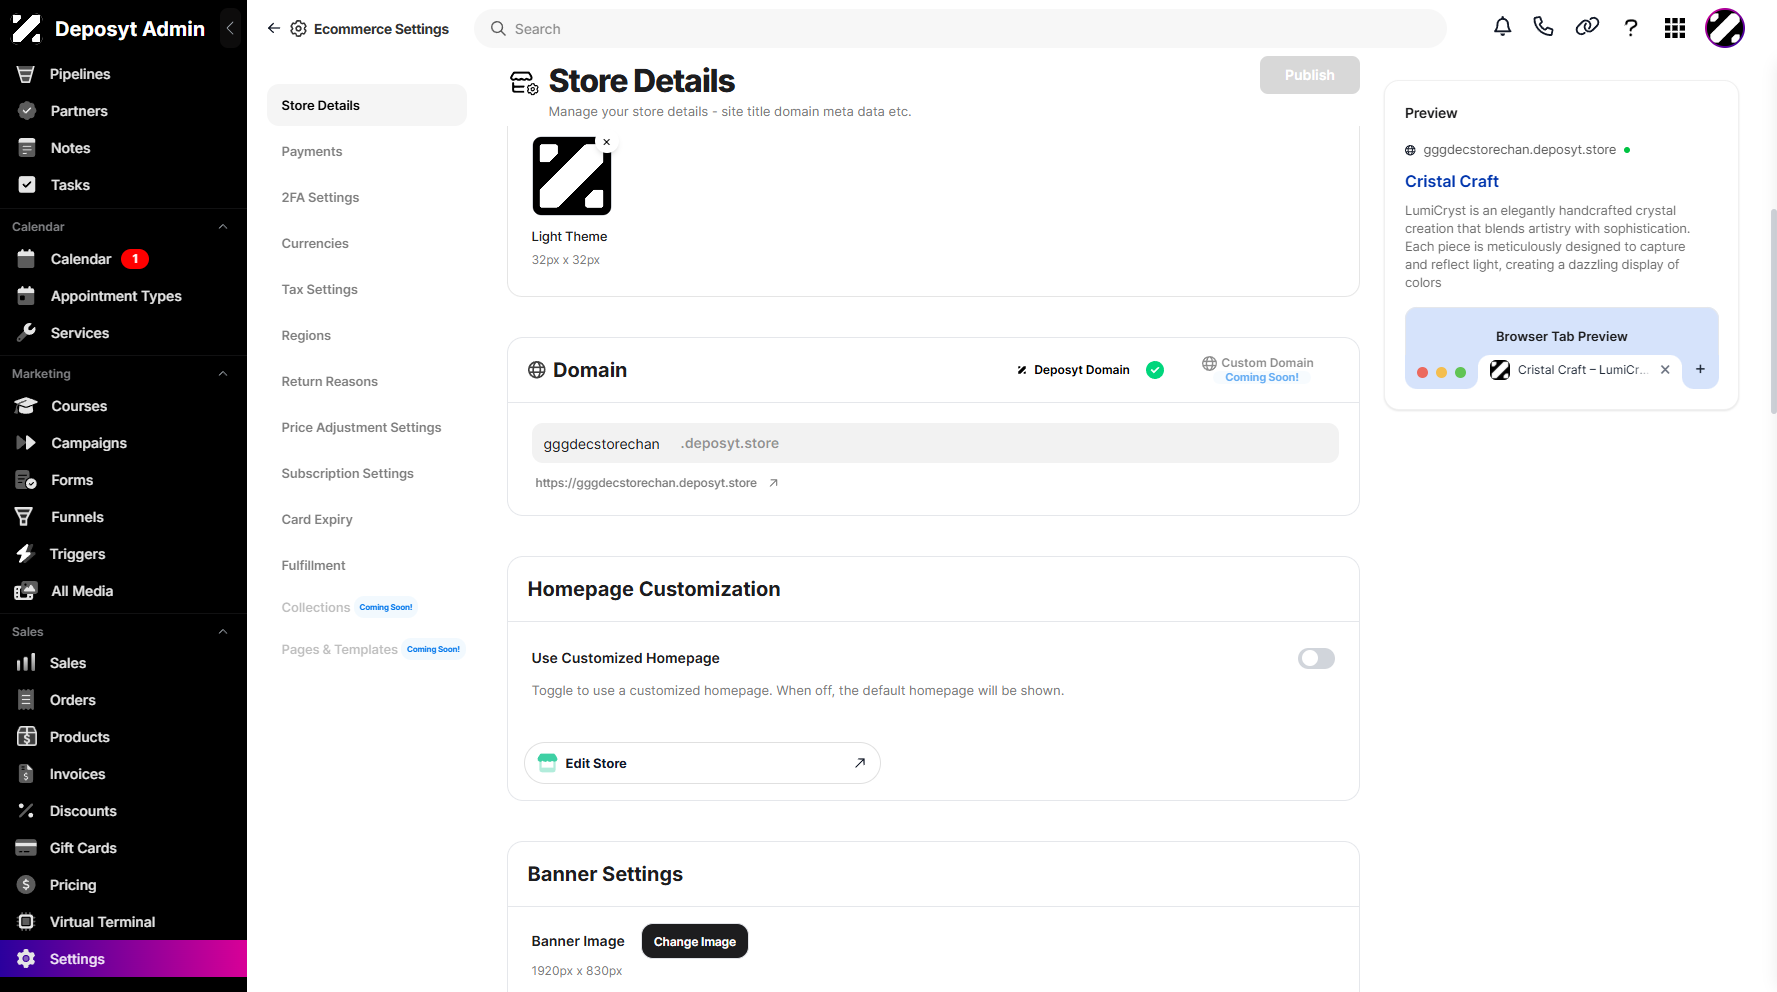Go back using the arrow beside Ecommerce Settings
This screenshot has height=992, width=1777.
pos(274,29)
